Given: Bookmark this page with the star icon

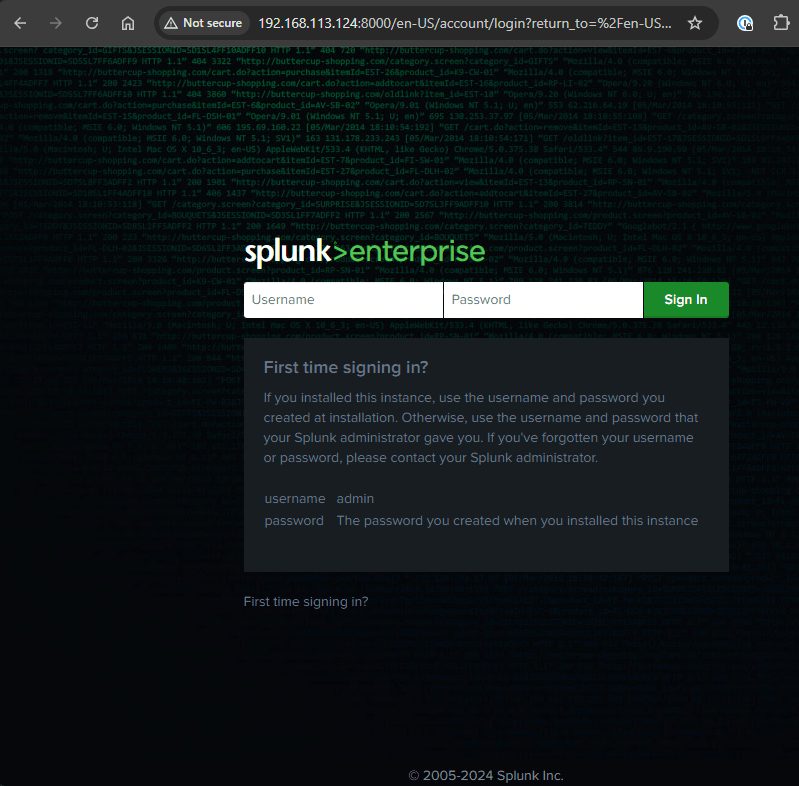Looking at the screenshot, I should click(x=695, y=23).
